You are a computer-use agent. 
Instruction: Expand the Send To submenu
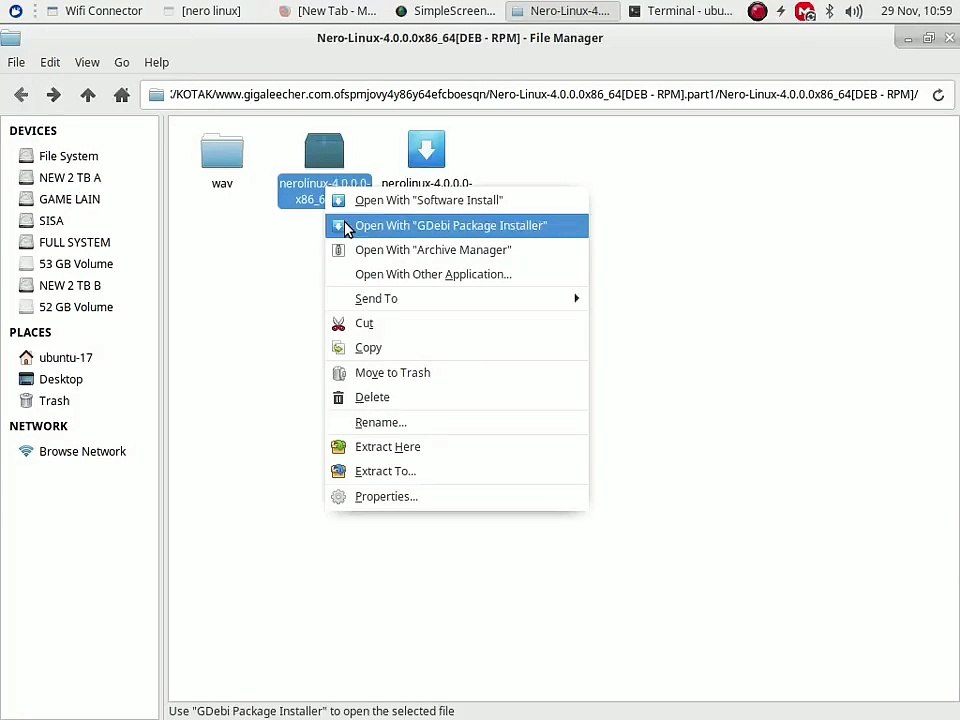tap(457, 299)
